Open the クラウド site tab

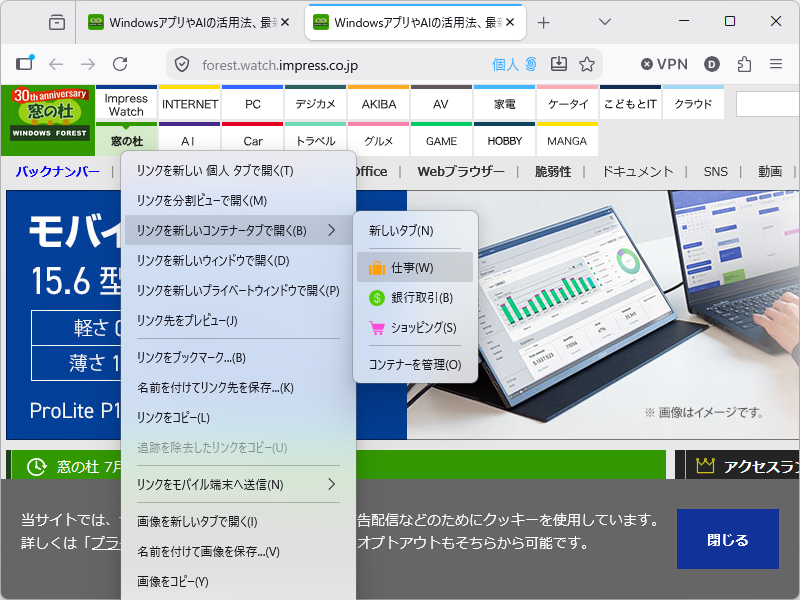click(x=693, y=104)
